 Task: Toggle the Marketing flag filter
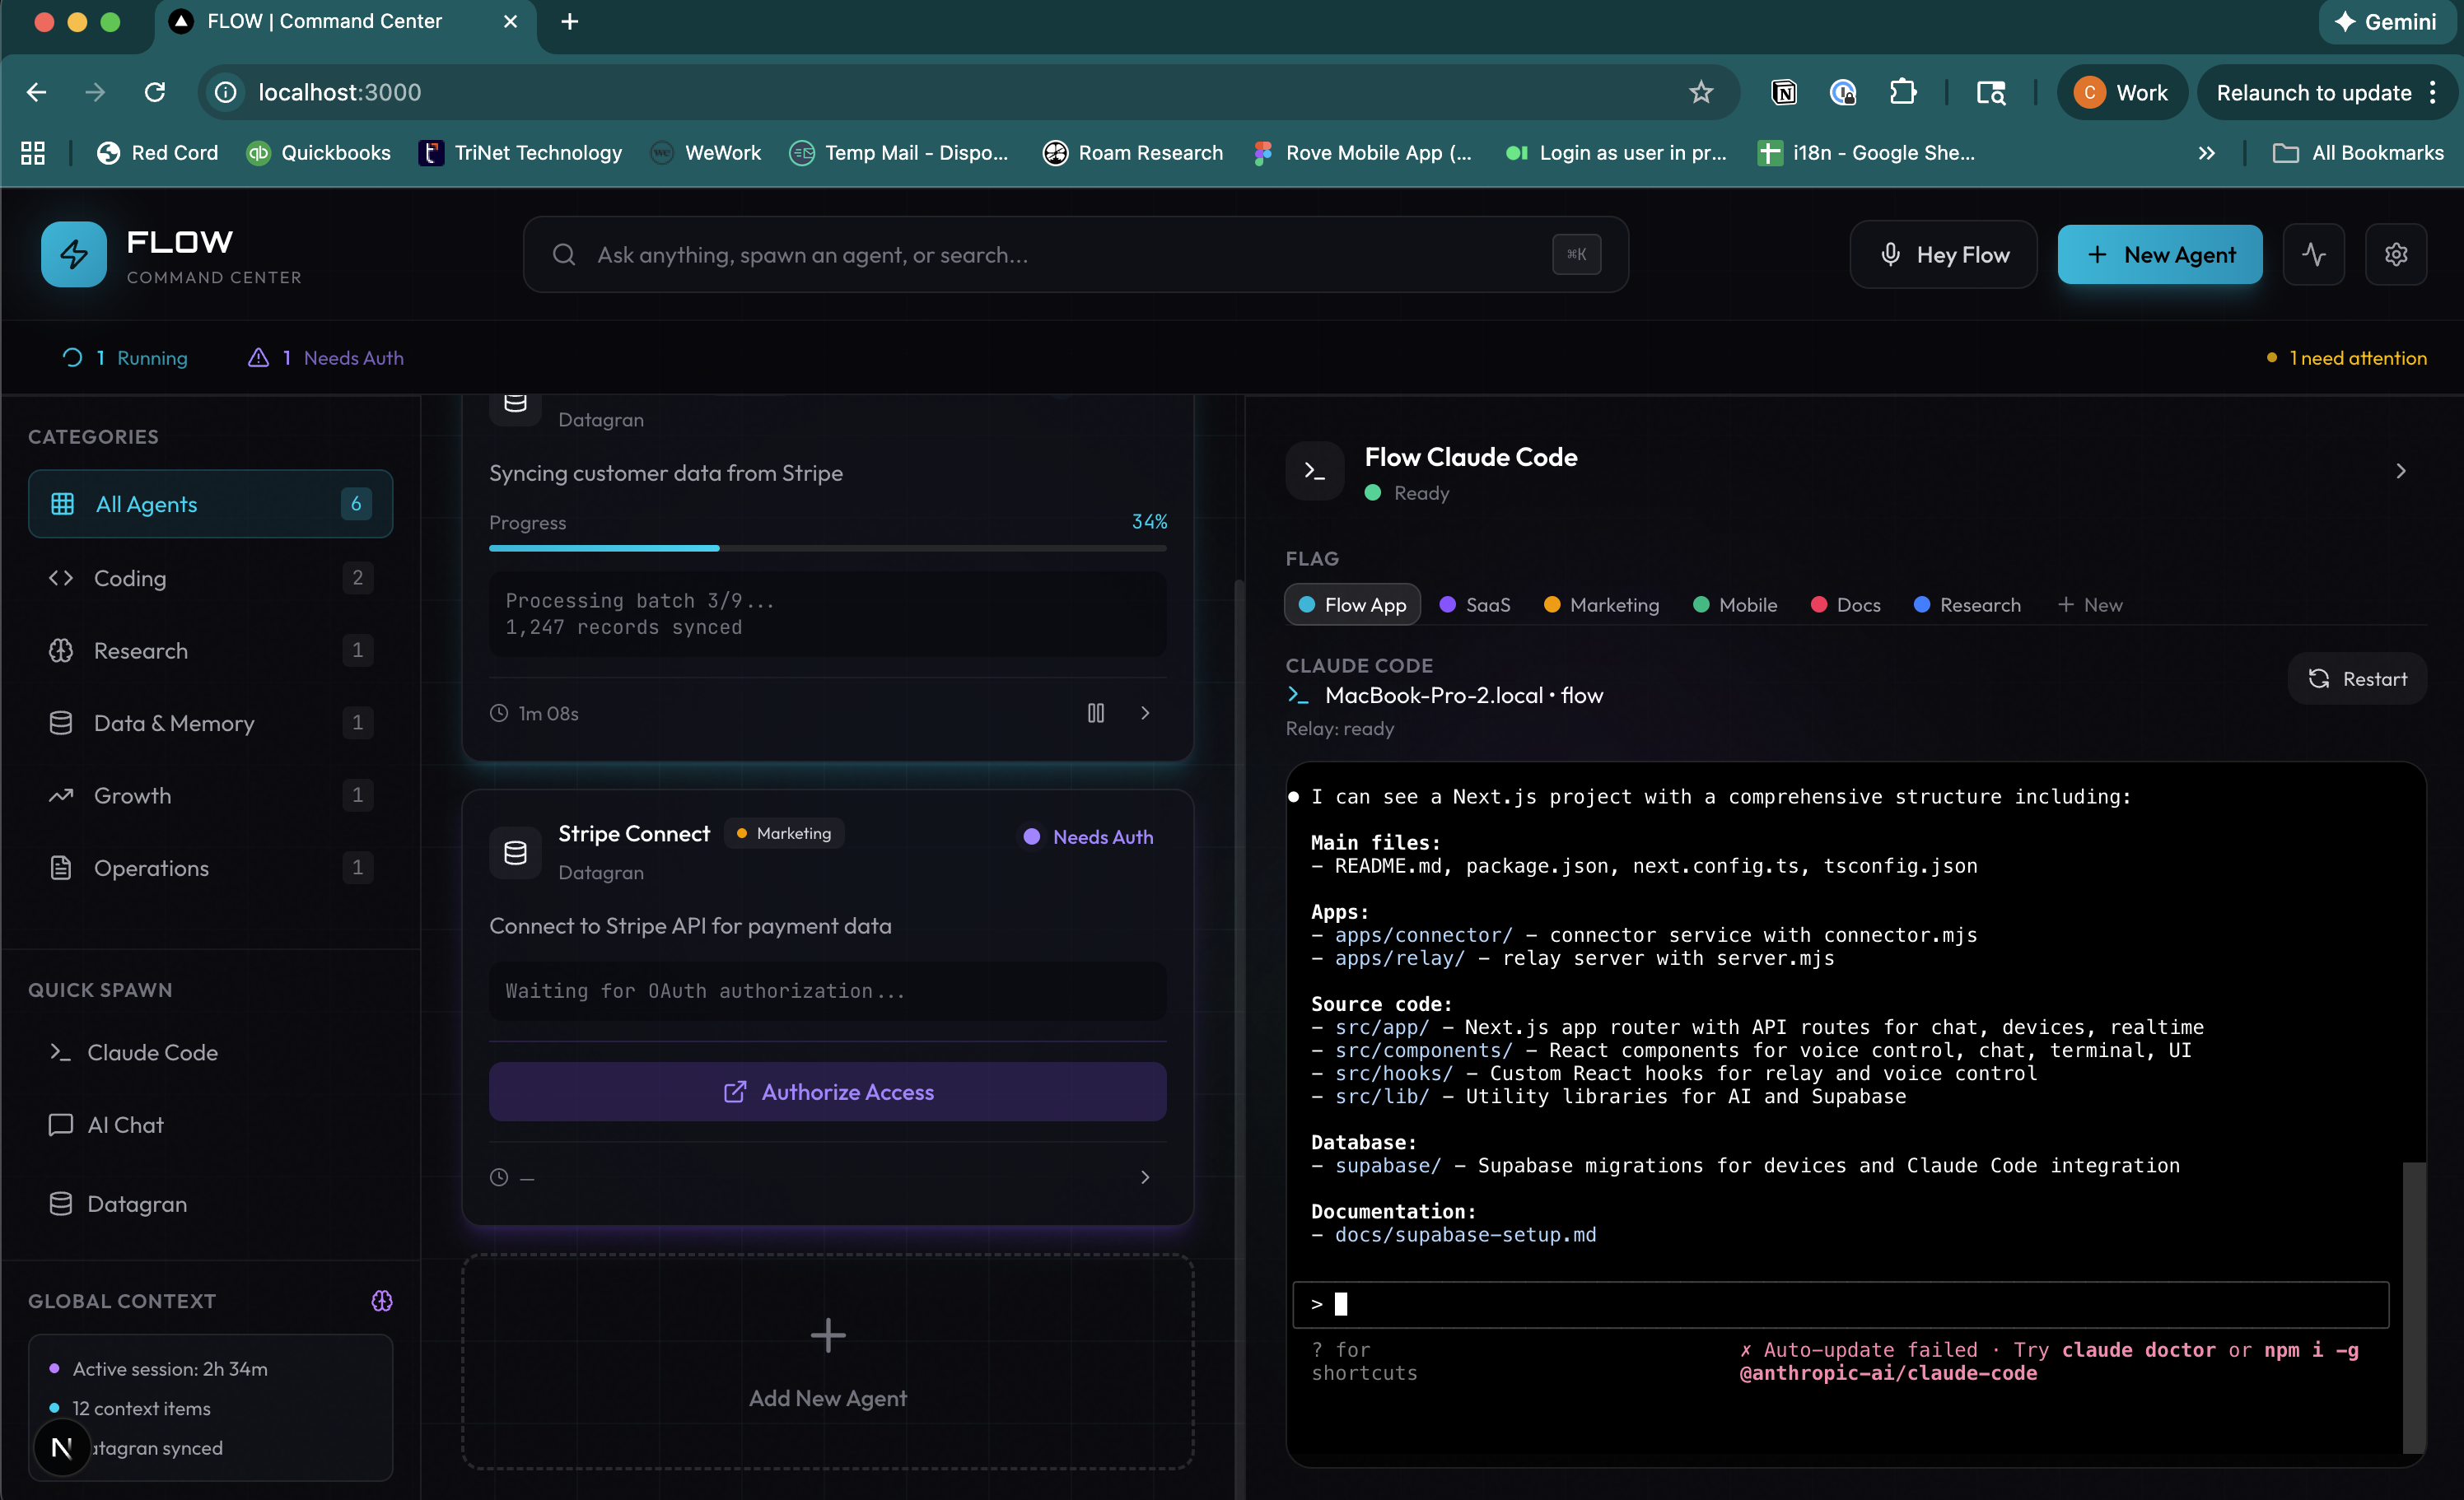click(1600, 604)
